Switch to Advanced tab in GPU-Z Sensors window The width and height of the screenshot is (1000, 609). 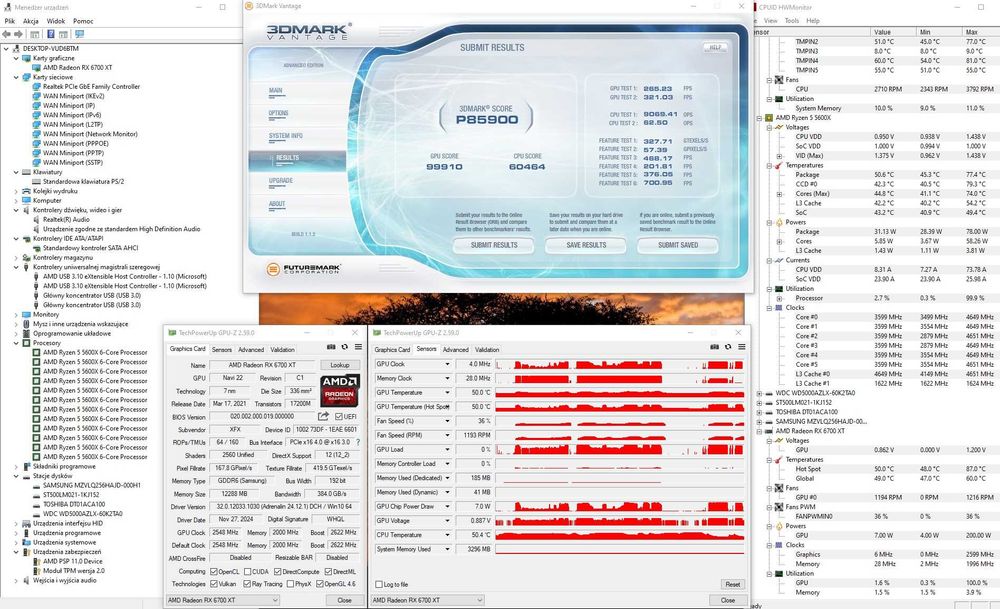click(455, 349)
